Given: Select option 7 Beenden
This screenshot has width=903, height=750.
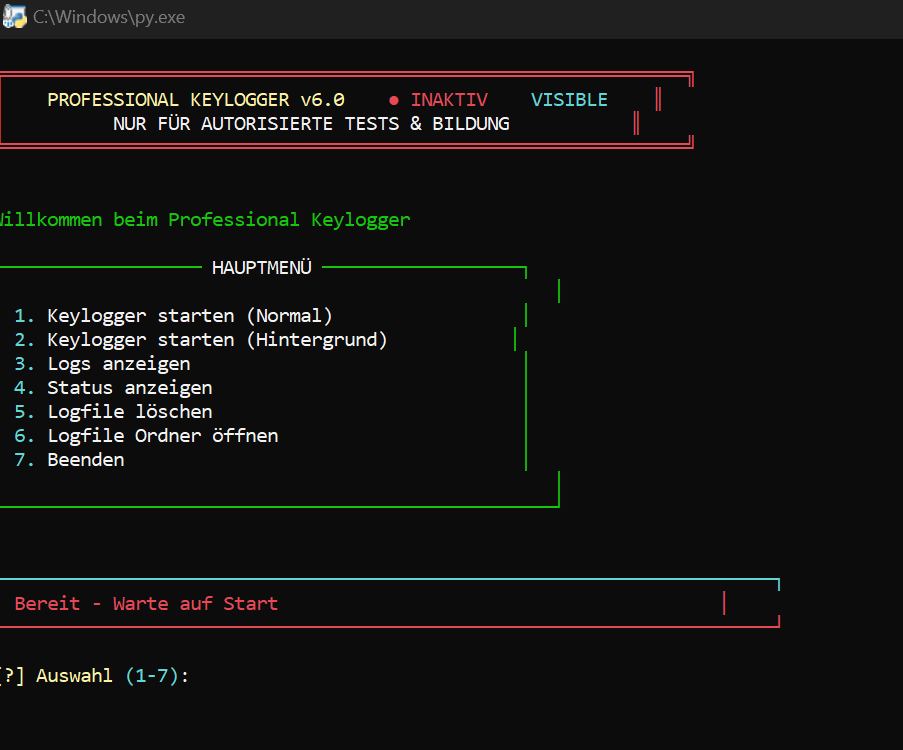Looking at the screenshot, I should (x=69, y=460).
